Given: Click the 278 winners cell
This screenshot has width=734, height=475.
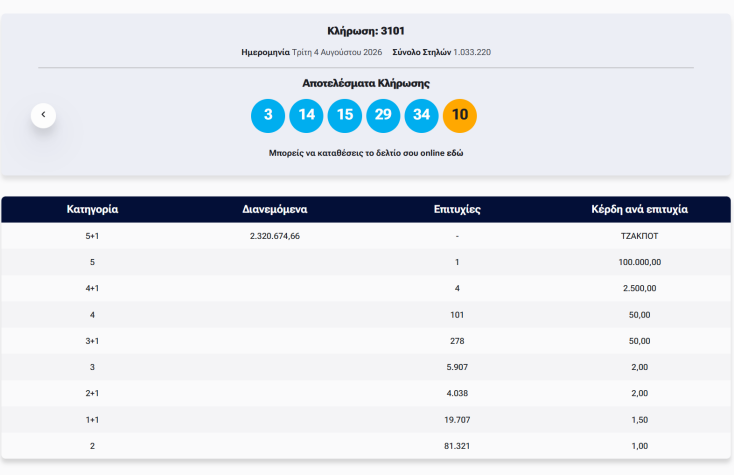Looking at the screenshot, I should point(457,341).
